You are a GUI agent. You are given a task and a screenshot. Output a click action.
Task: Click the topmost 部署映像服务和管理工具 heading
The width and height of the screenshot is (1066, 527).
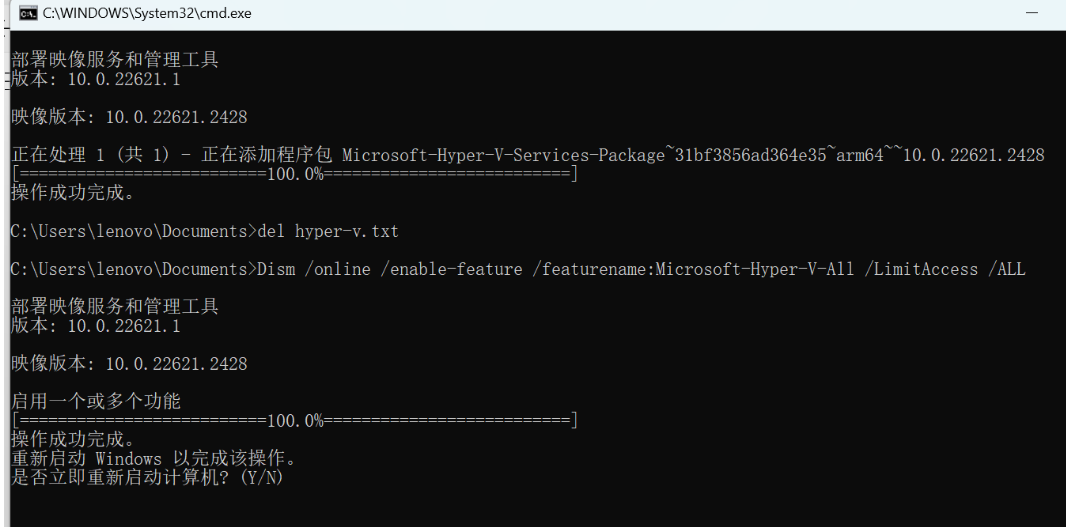tap(115, 60)
